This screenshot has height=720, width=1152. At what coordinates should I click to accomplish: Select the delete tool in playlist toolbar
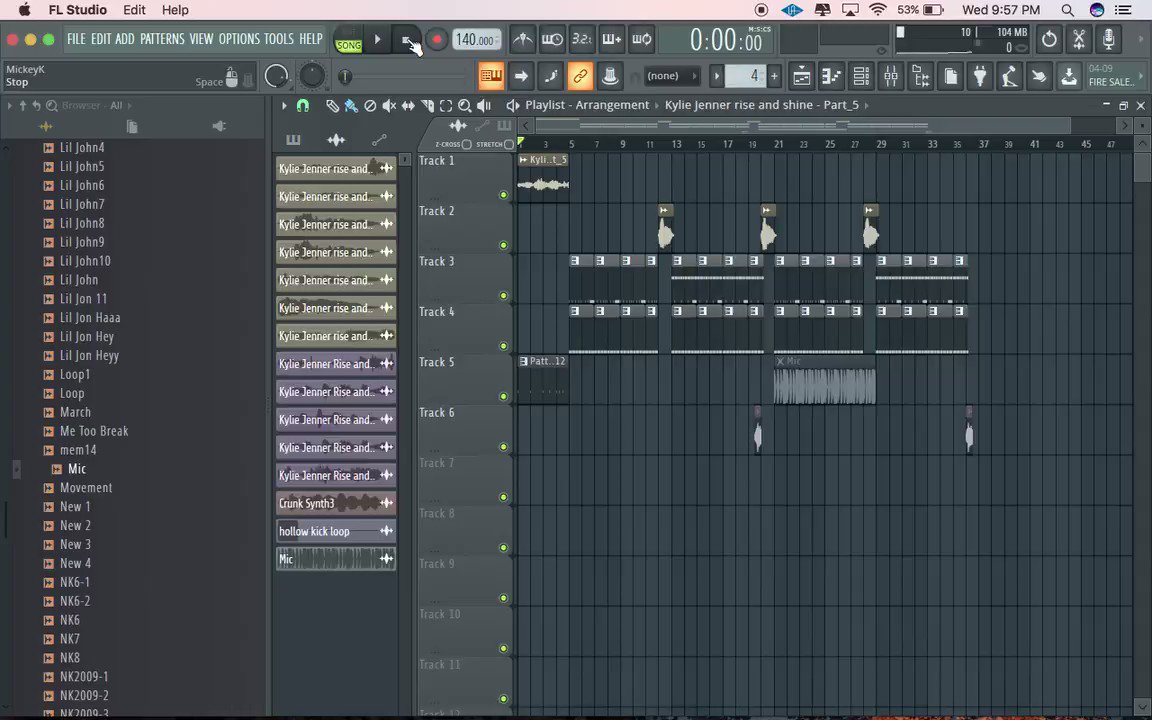click(370, 106)
